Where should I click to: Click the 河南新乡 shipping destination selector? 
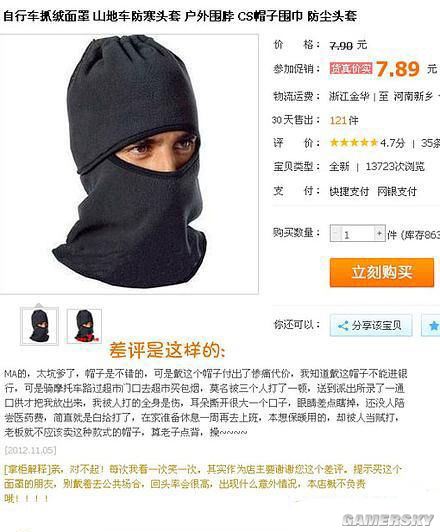414,97
